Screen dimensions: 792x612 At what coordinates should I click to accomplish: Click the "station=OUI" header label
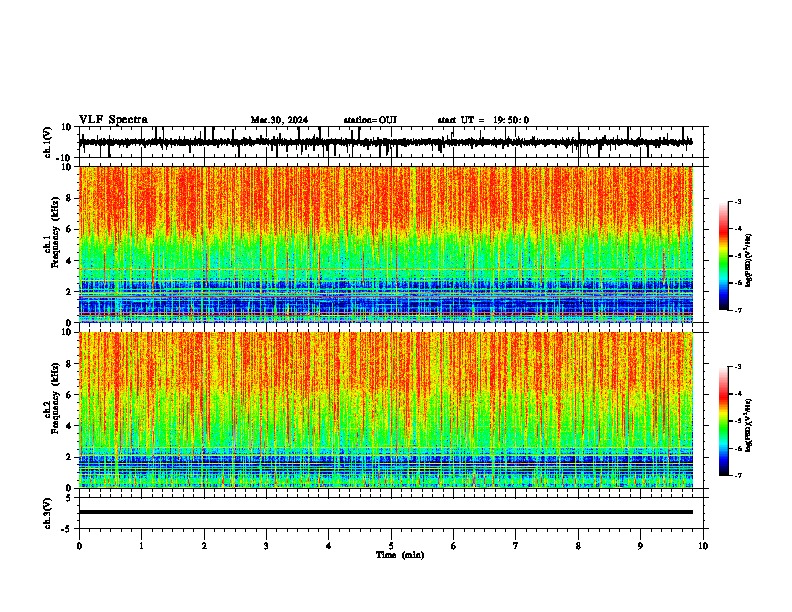point(370,120)
